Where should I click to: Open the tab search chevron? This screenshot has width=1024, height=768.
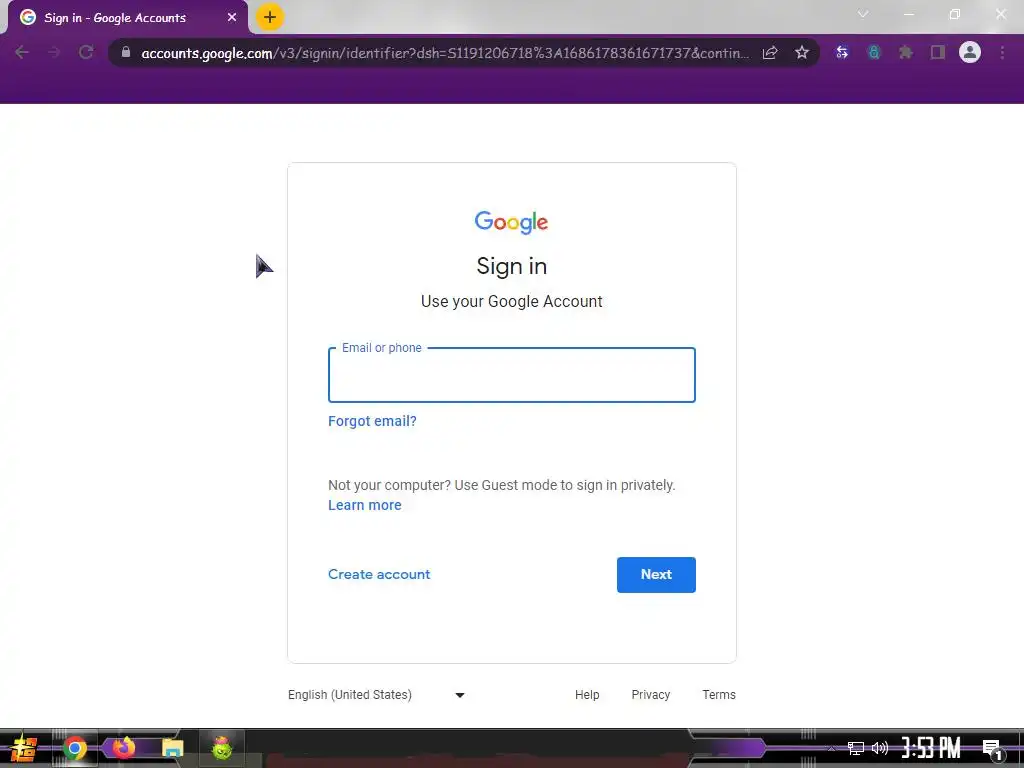(863, 14)
